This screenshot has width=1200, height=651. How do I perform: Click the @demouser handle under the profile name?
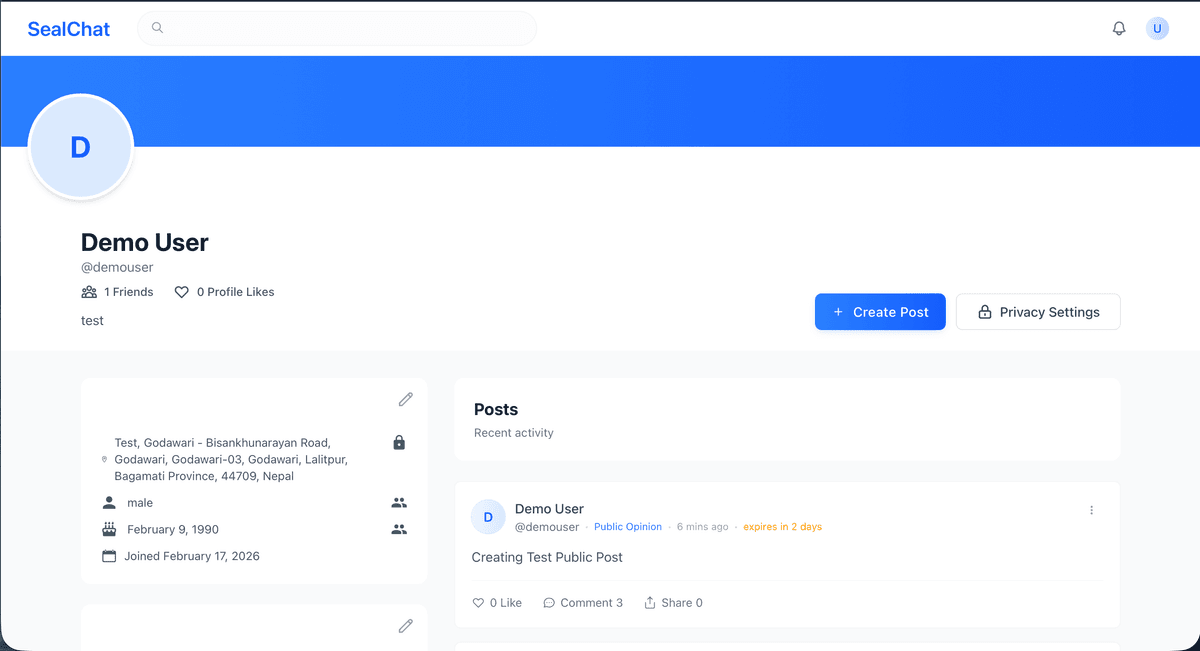tap(117, 267)
